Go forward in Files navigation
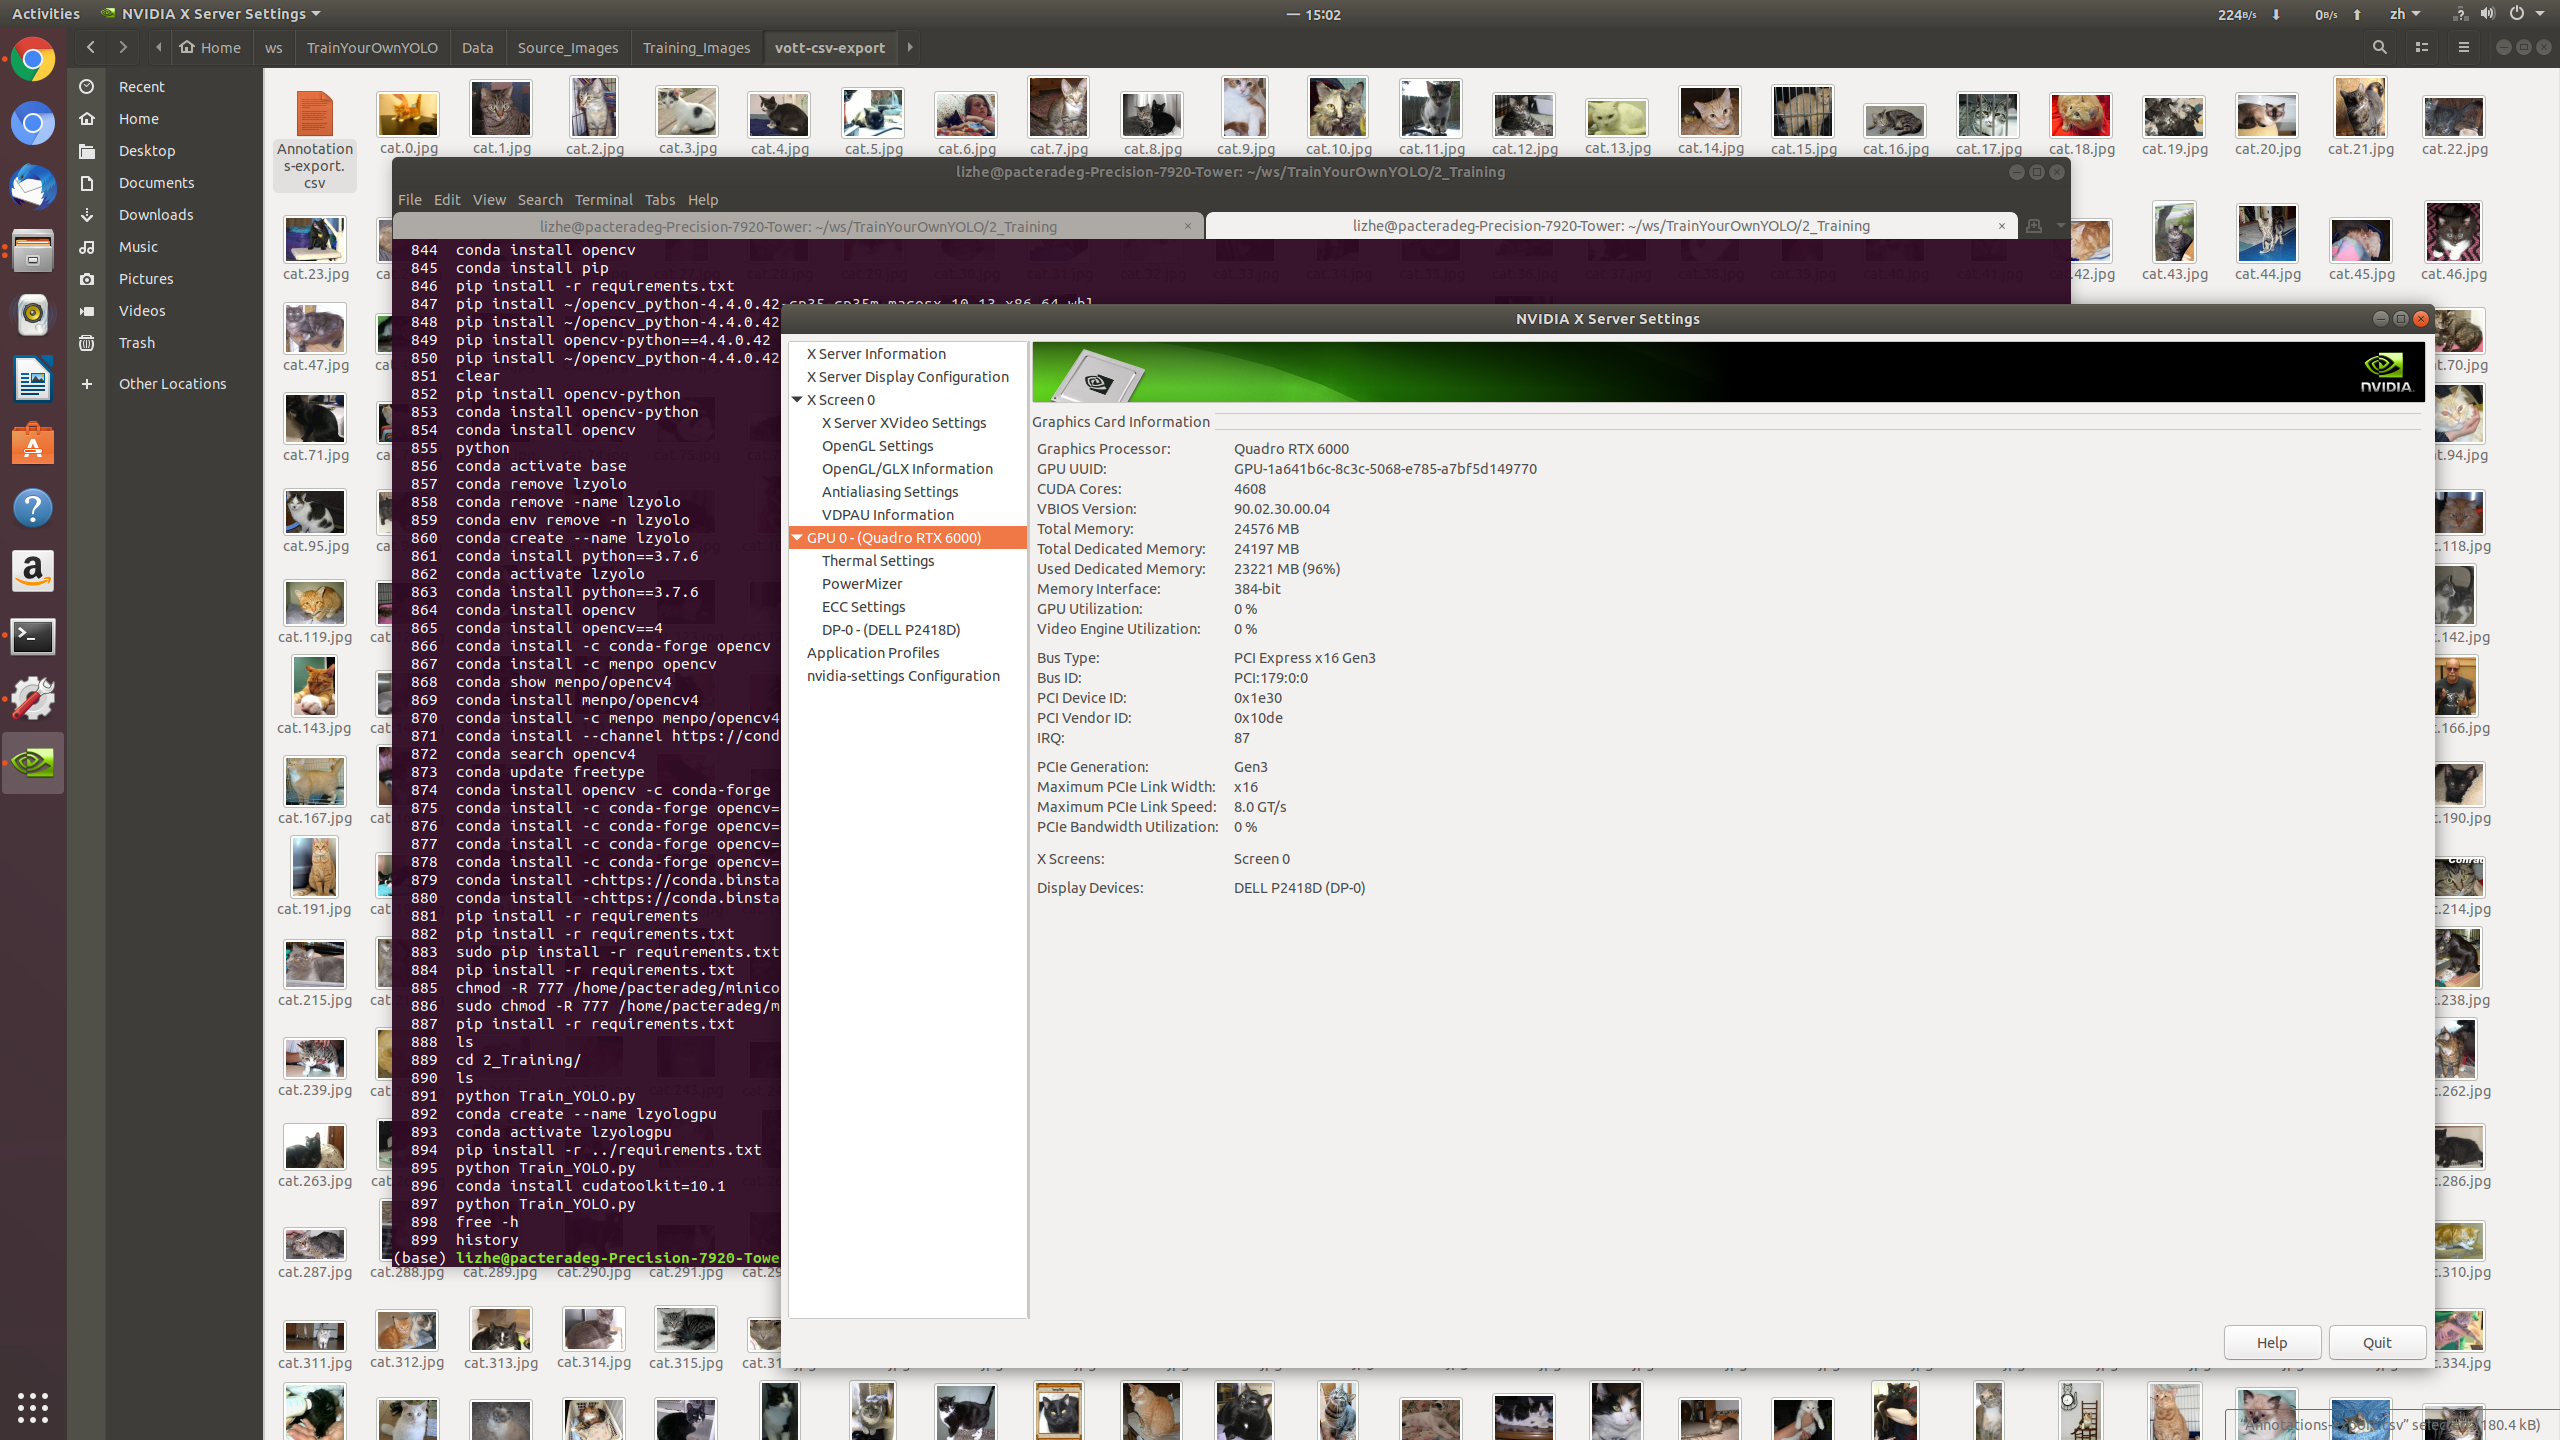Image resolution: width=2560 pixels, height=1440 pixels. (x=123, y=47)
